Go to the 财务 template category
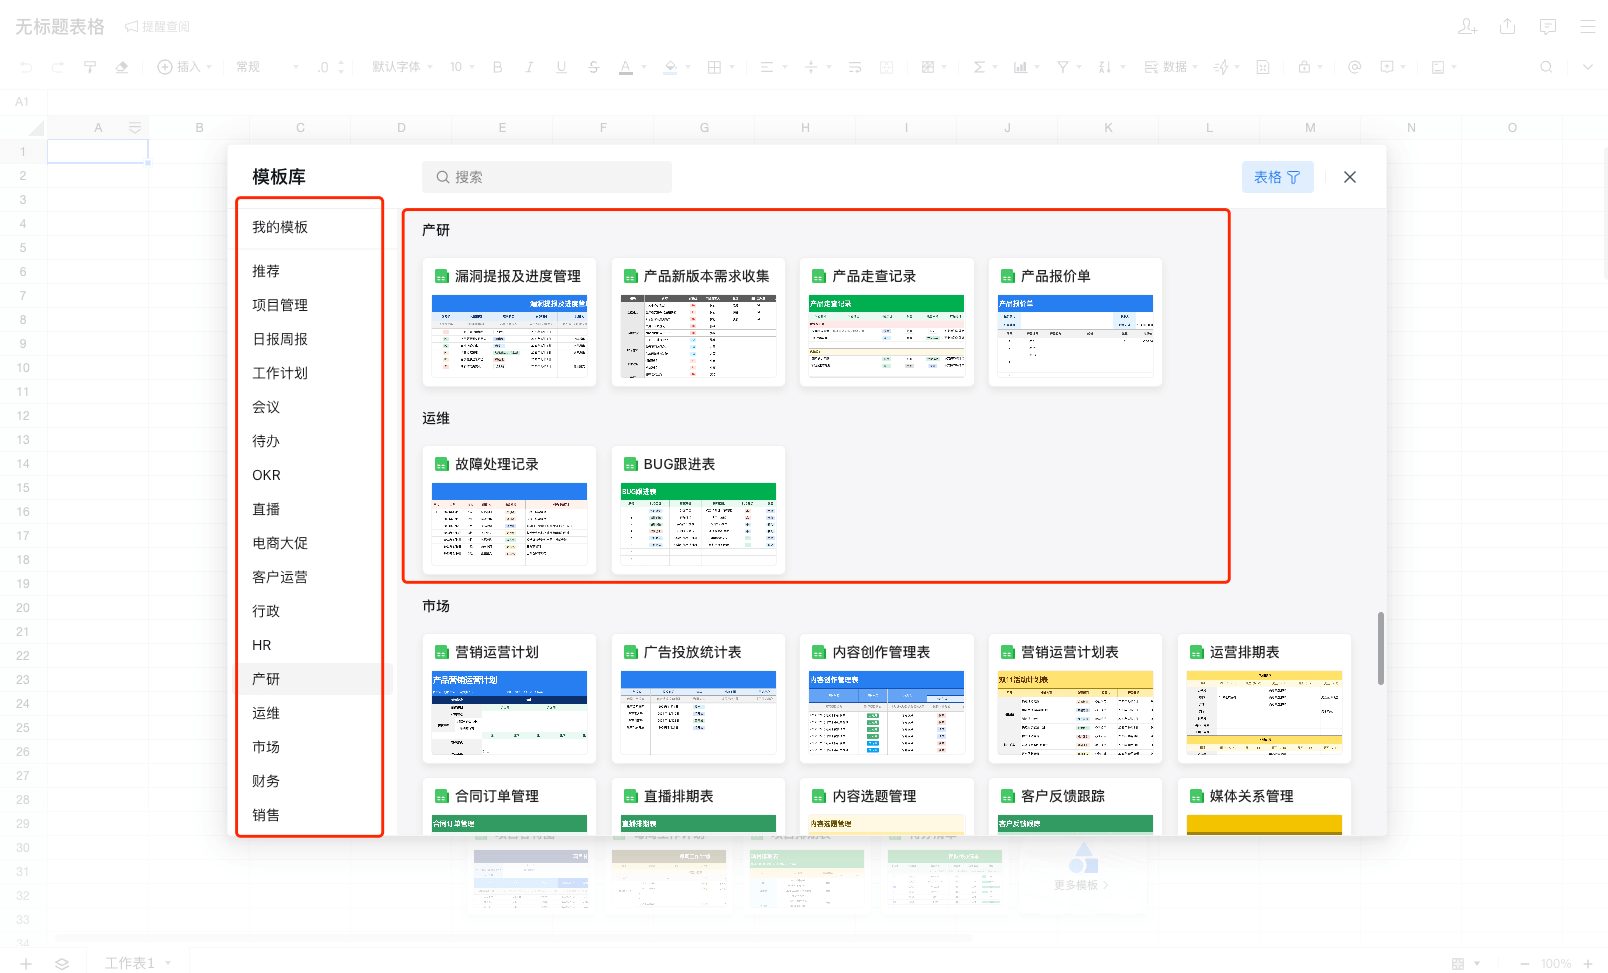This screenshot has height=973, width=1608. click(266, 781)
